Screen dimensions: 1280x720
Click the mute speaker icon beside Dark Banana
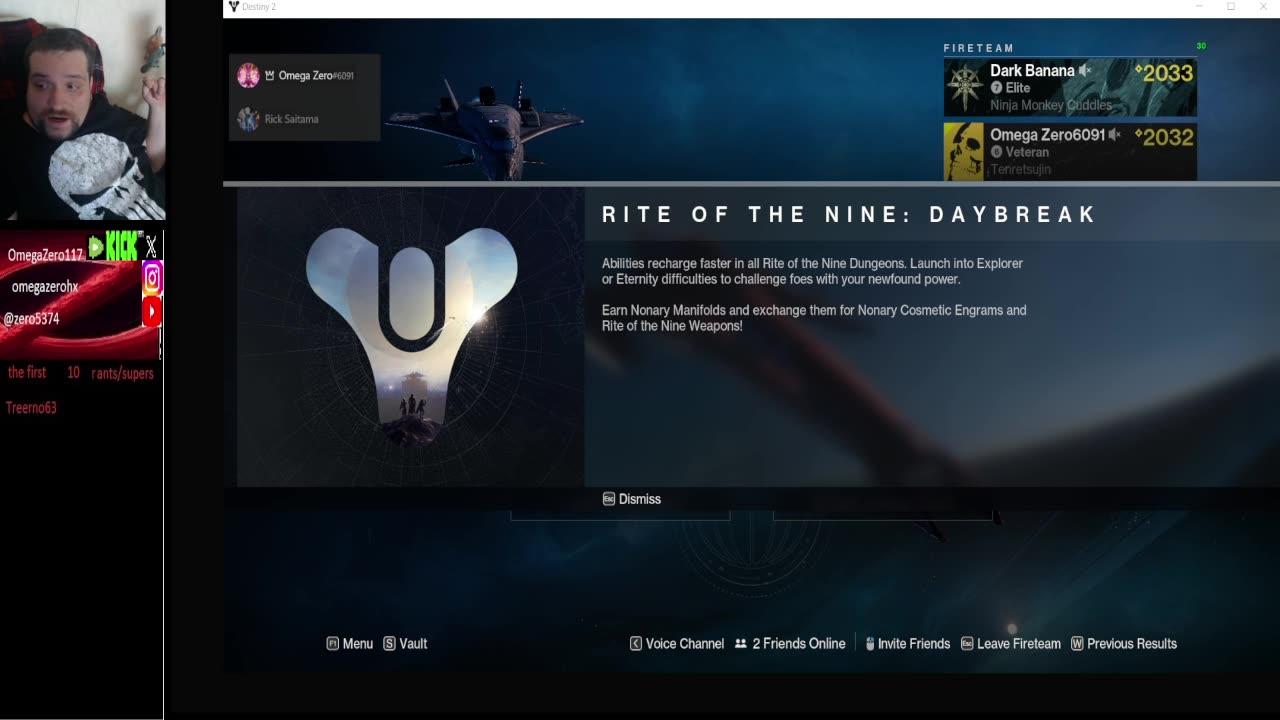click(x=1085, y=71)
